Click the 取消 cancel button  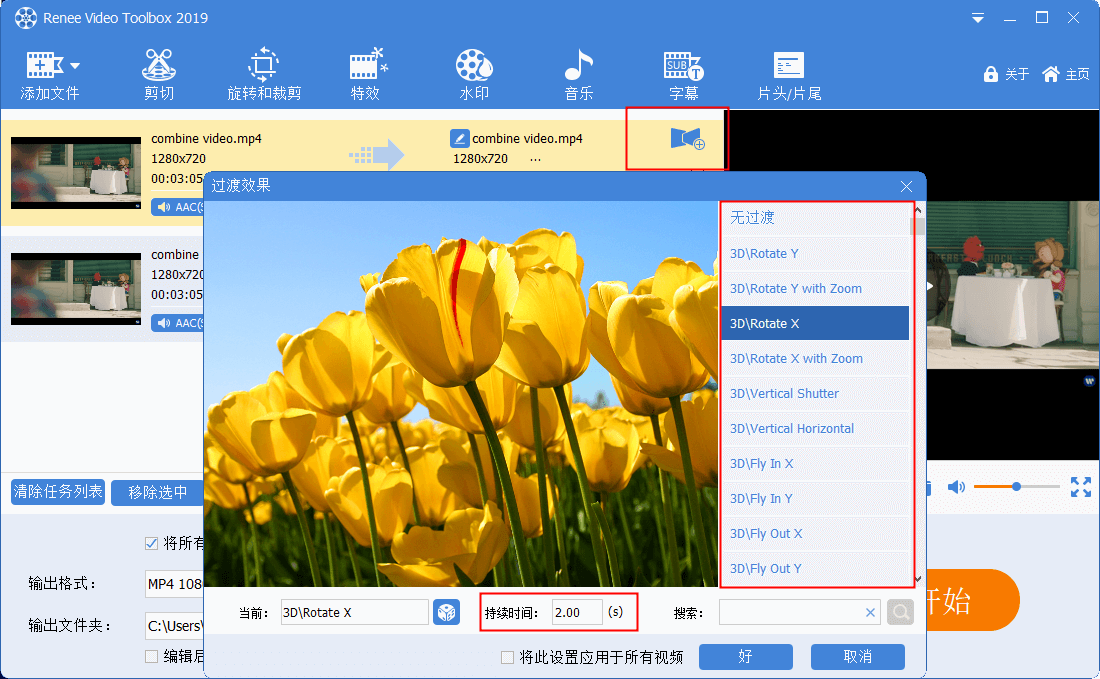[857, 657]
